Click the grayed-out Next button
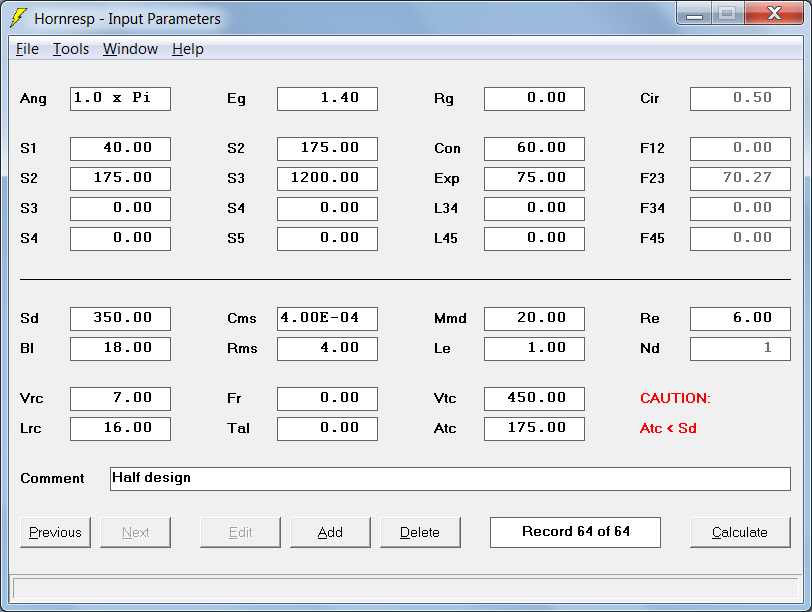Image resolution: width=812 pixels, height=612 pixels. (x=135, y=532)
